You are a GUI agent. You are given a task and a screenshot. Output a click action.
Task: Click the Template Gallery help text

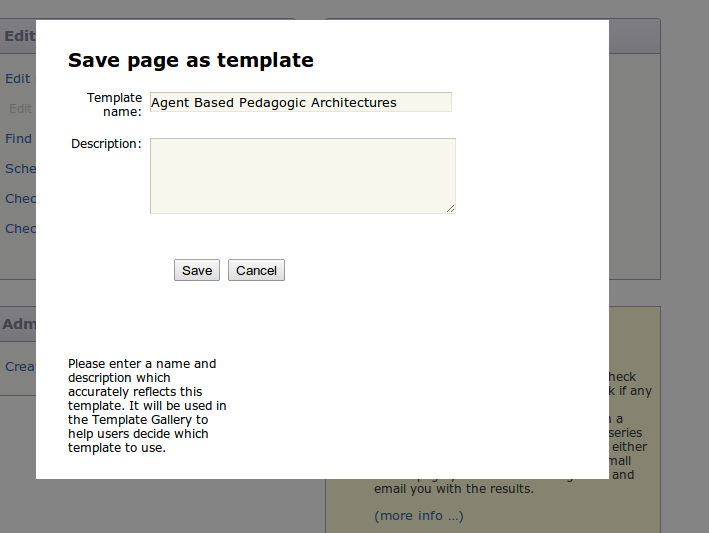147,405
